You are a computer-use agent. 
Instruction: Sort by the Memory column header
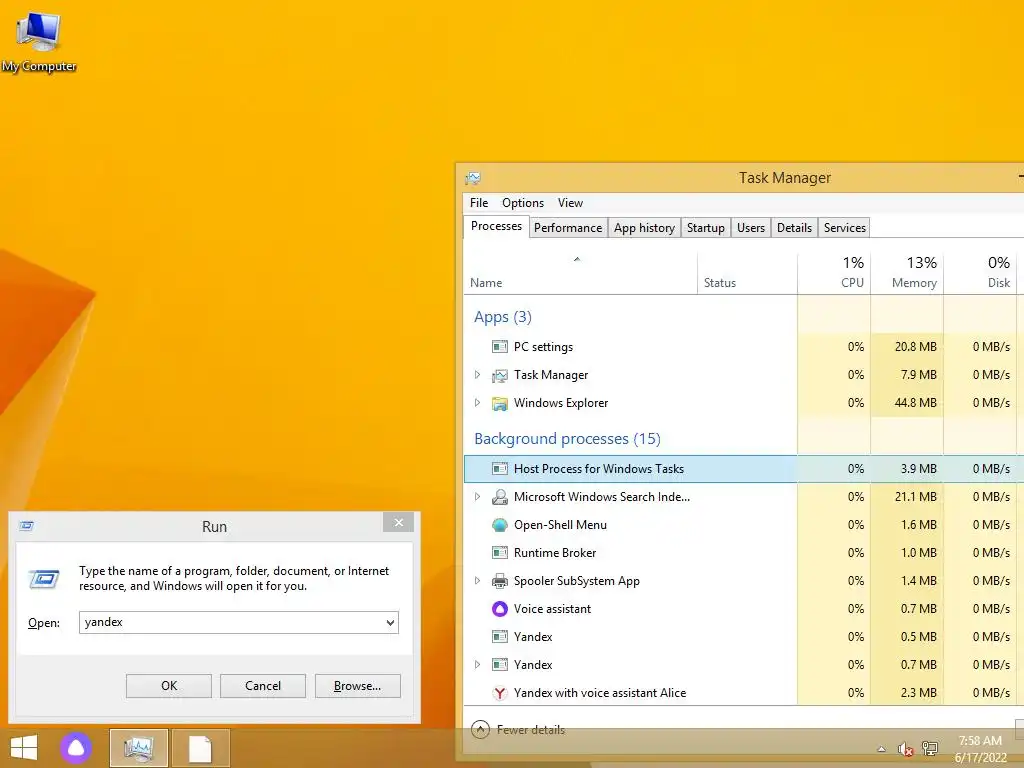(x=907, y=274)
